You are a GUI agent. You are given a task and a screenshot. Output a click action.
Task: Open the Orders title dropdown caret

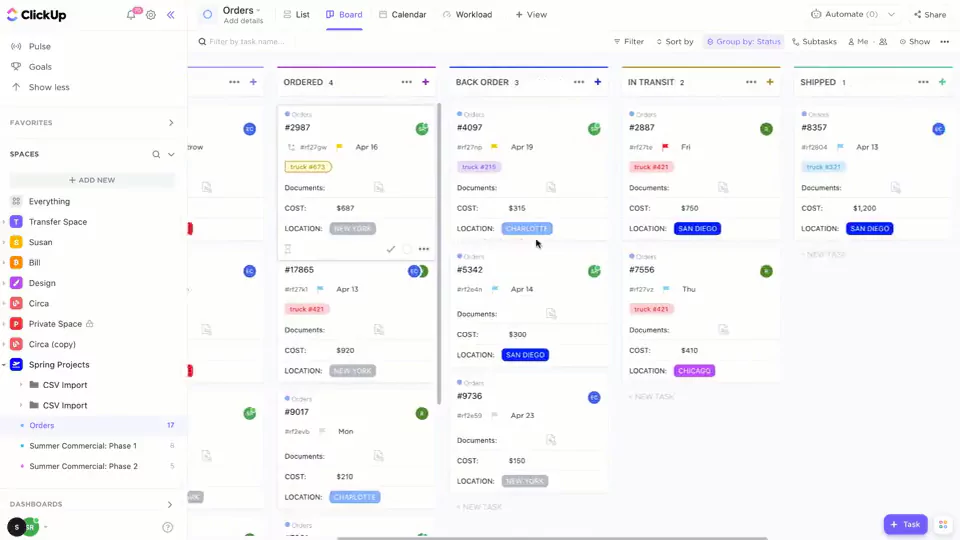tap(258, 10)
